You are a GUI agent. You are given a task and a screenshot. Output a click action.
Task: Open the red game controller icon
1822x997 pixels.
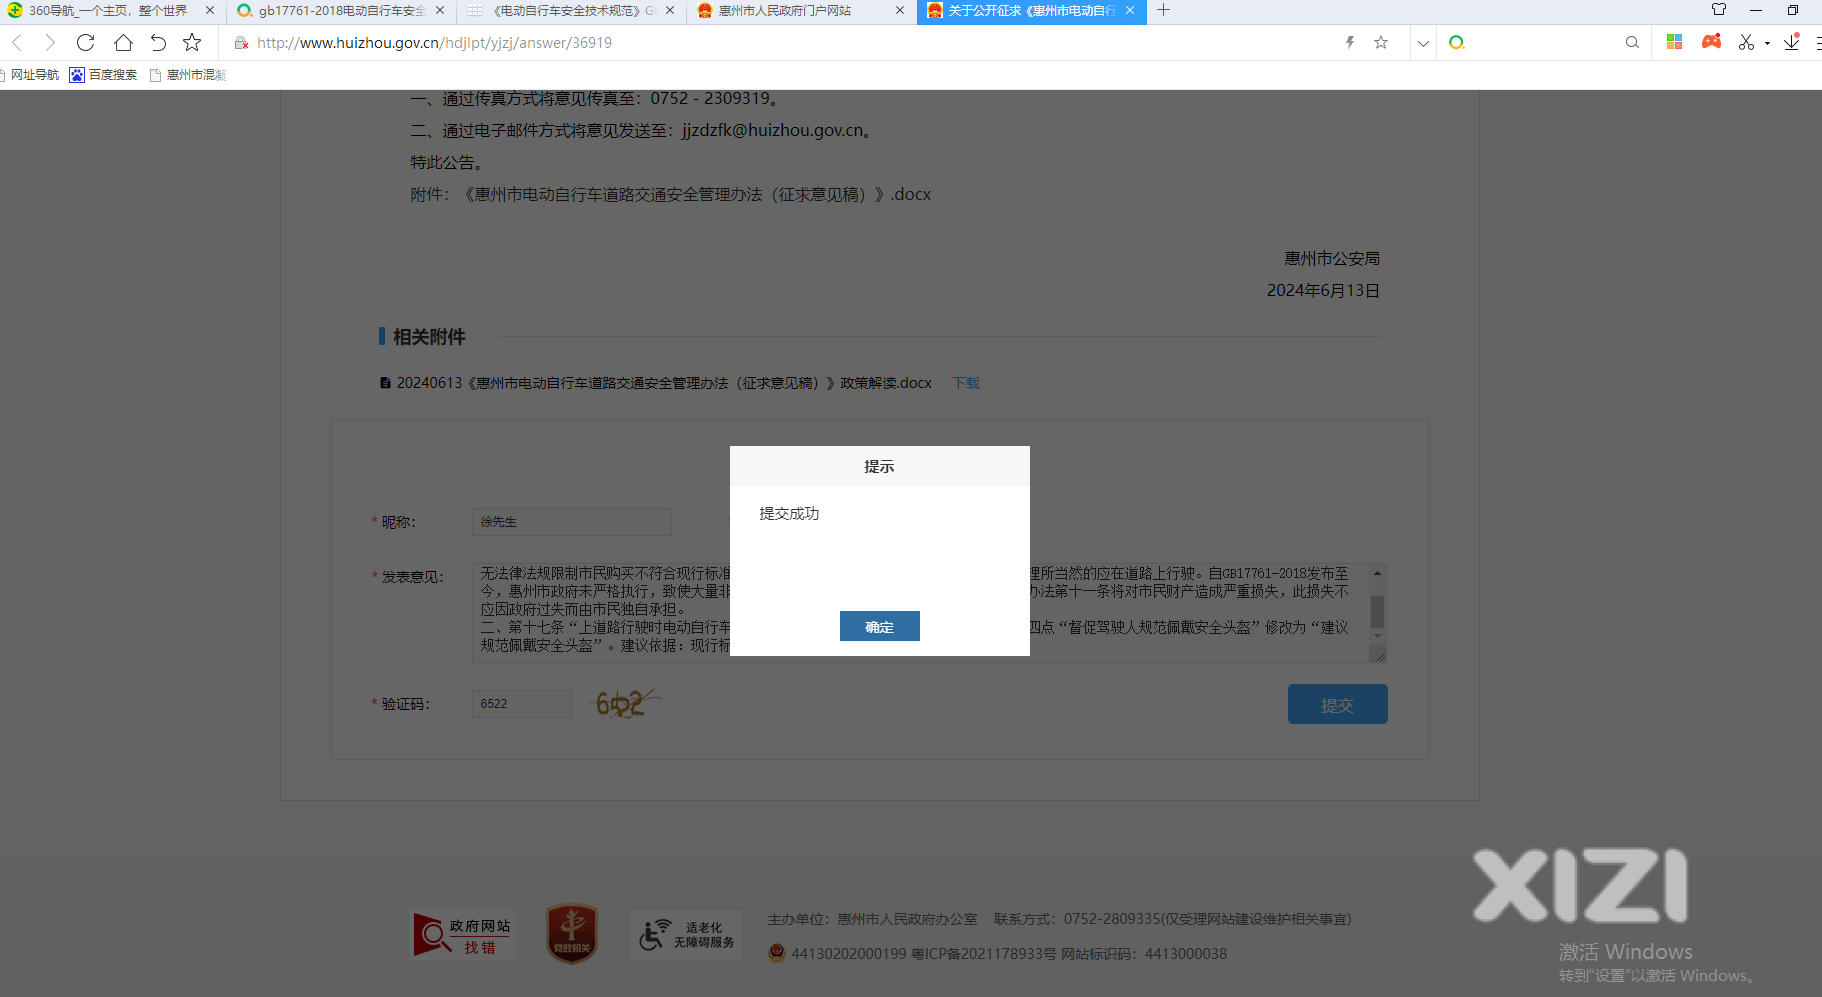pos(1712,41)
